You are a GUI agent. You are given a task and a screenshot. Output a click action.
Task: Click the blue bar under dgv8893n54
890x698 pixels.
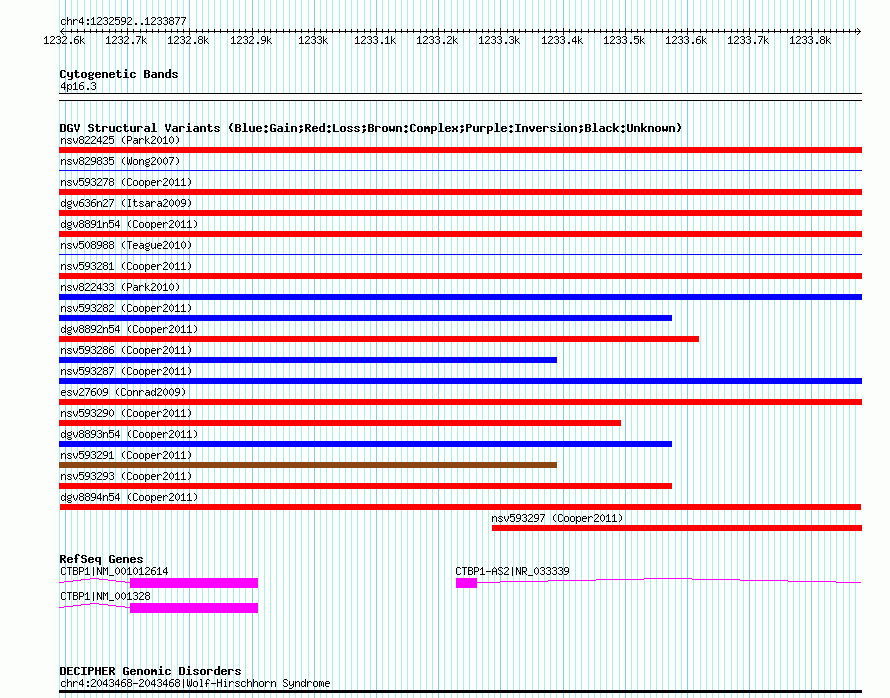(x=366, y=444)
